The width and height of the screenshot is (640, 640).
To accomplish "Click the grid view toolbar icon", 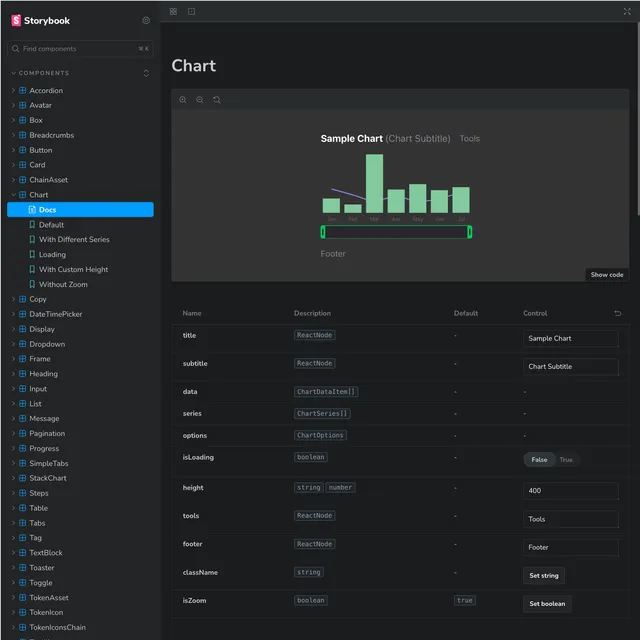I will [x=173, y=11].
